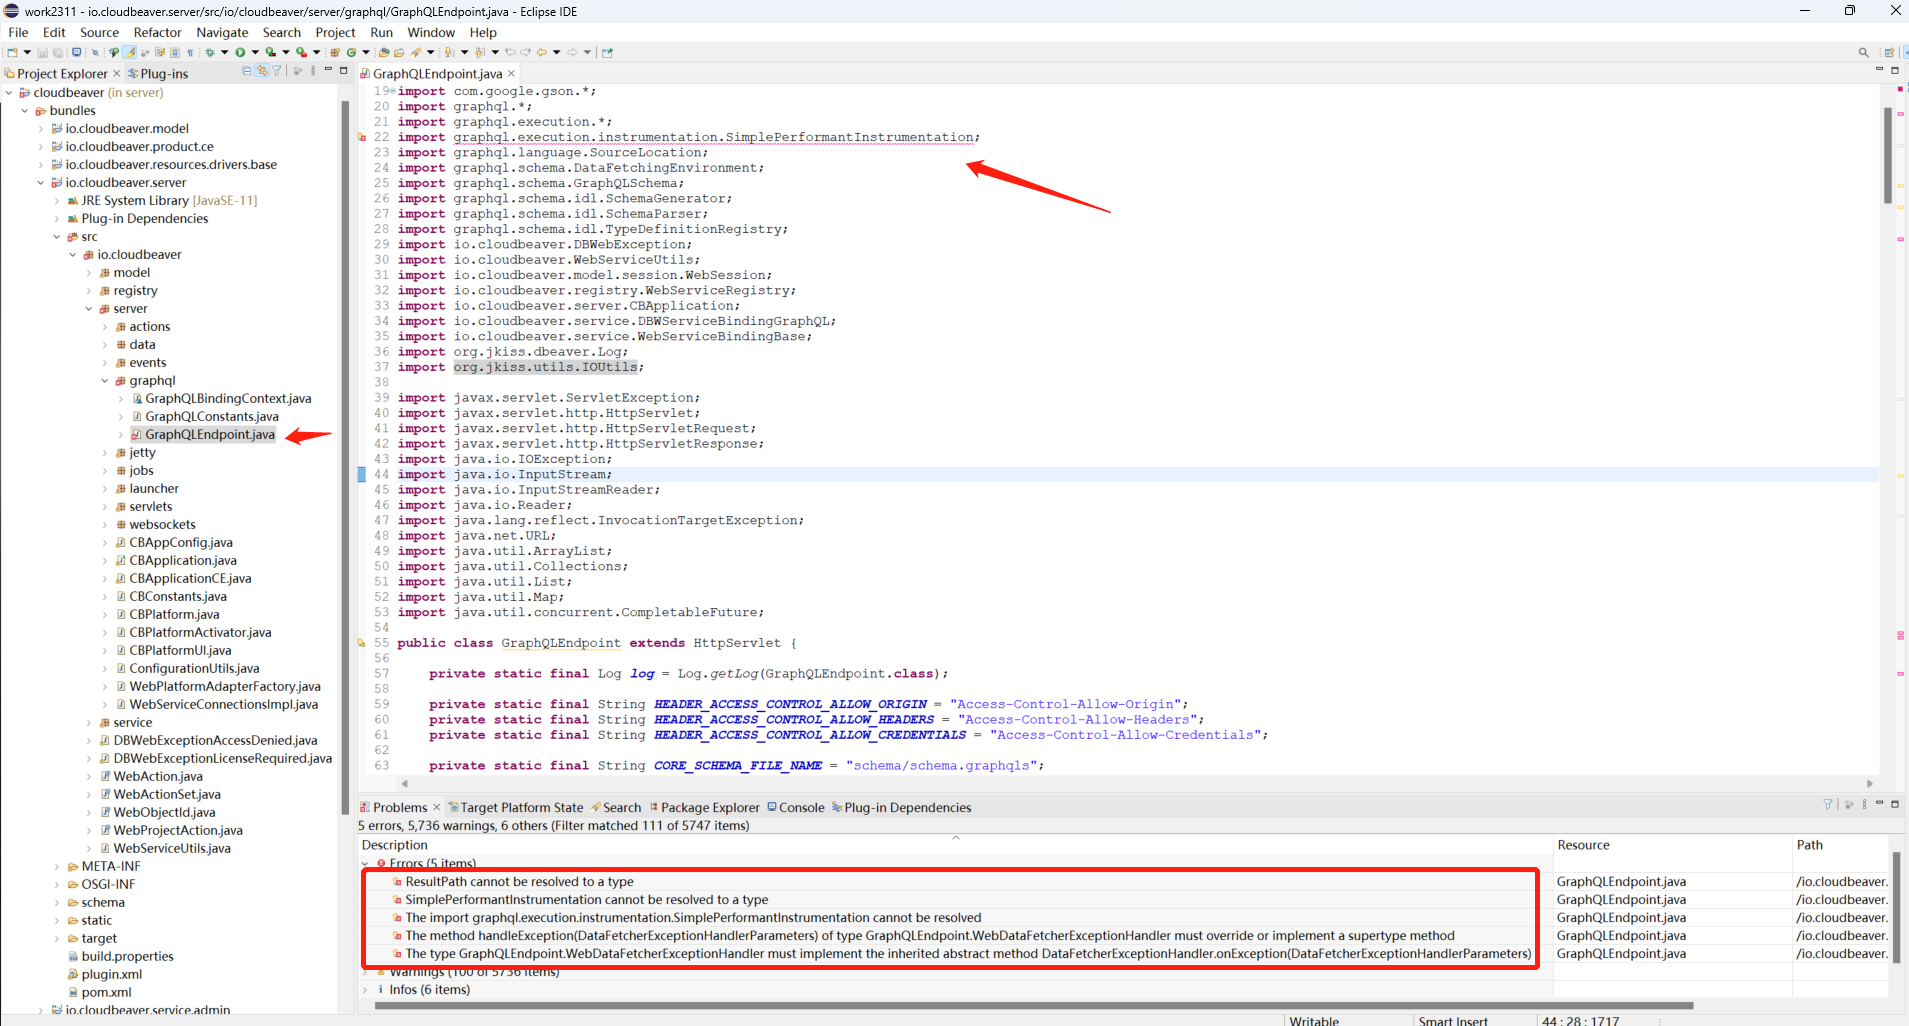Toggle Mark Occurrences highlighter icon
Image resolution: width=1909 pixels, height=1026 pixels.
[129, 52]
